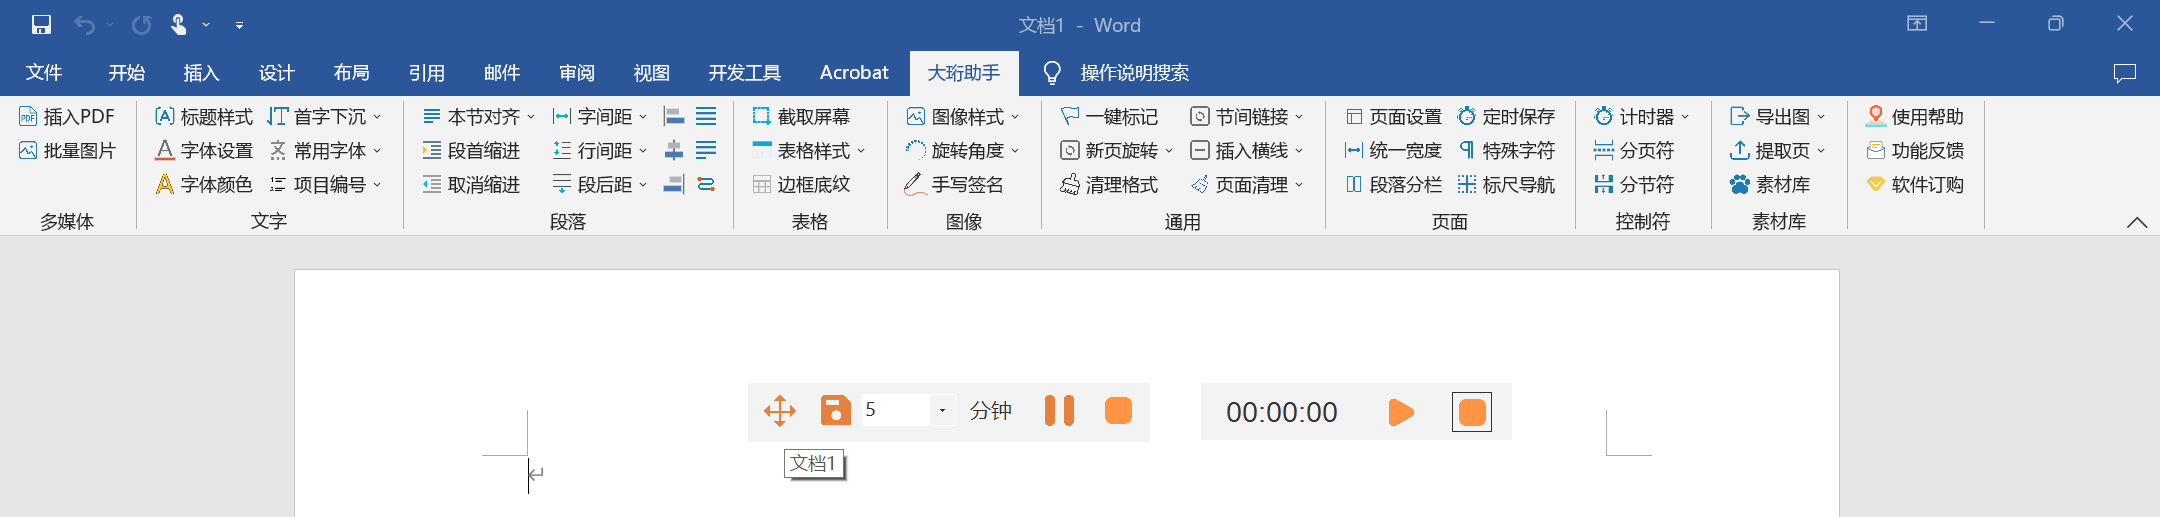Switch to the 引用 ribbon tab
Image resolution: width=2160 pixels, height=517 pixels.
tap(427, 72)
